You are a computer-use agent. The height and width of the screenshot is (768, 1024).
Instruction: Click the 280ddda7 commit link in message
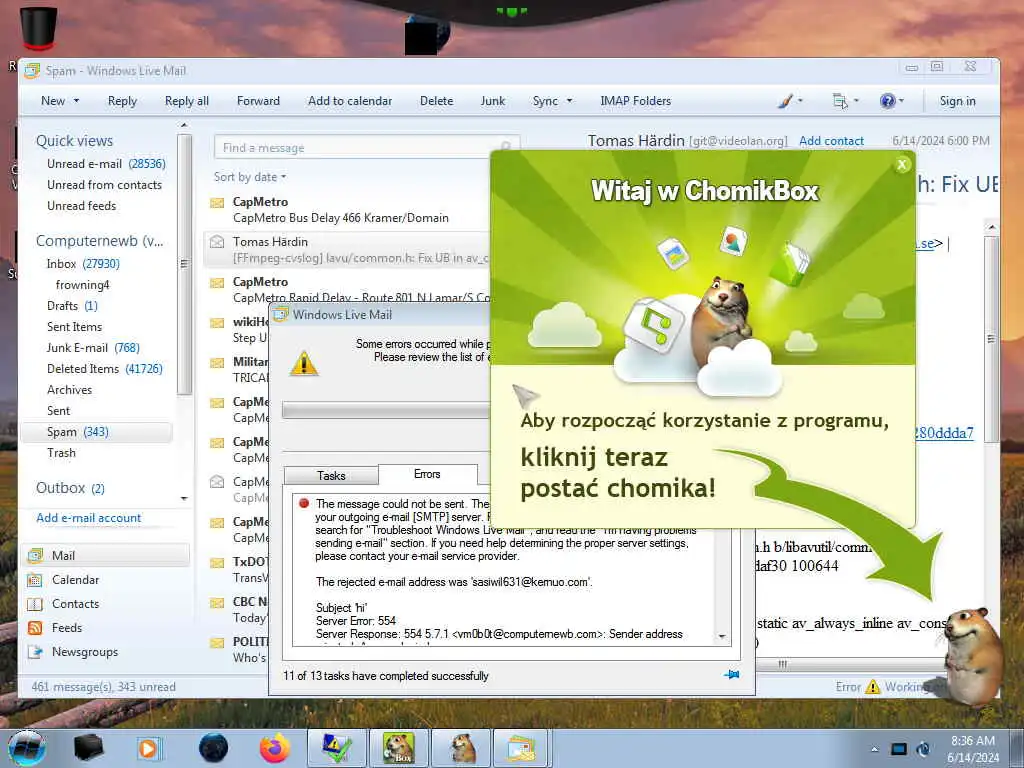point(944,433)
